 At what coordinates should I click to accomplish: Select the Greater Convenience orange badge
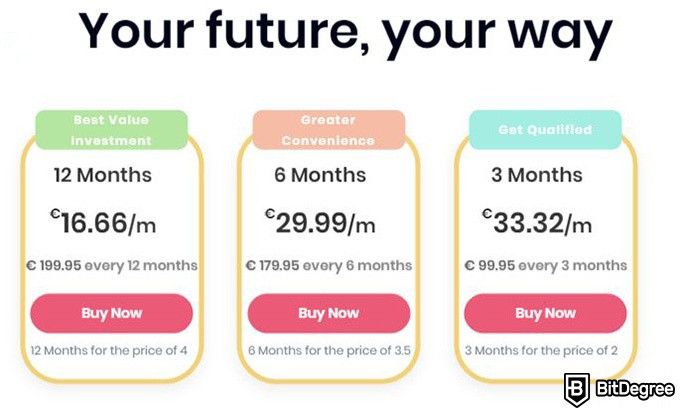coord(329,130)
